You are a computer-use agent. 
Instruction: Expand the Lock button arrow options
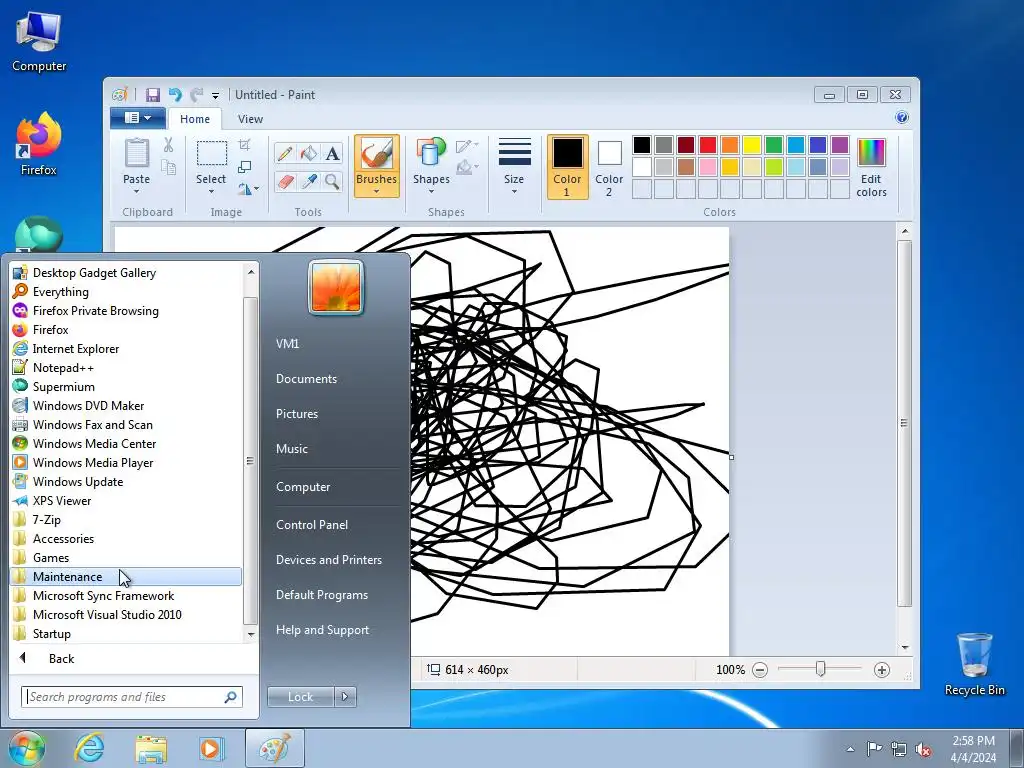point(345,697)
